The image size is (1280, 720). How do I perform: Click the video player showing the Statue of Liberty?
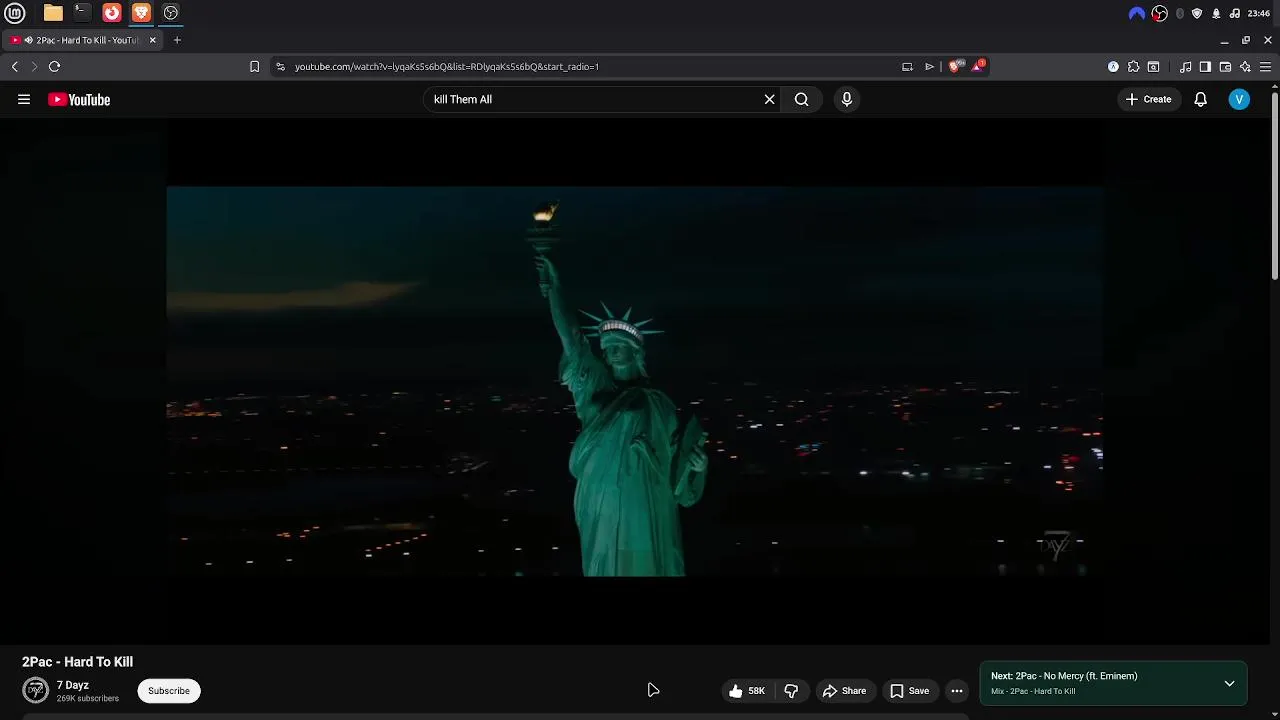635,381
